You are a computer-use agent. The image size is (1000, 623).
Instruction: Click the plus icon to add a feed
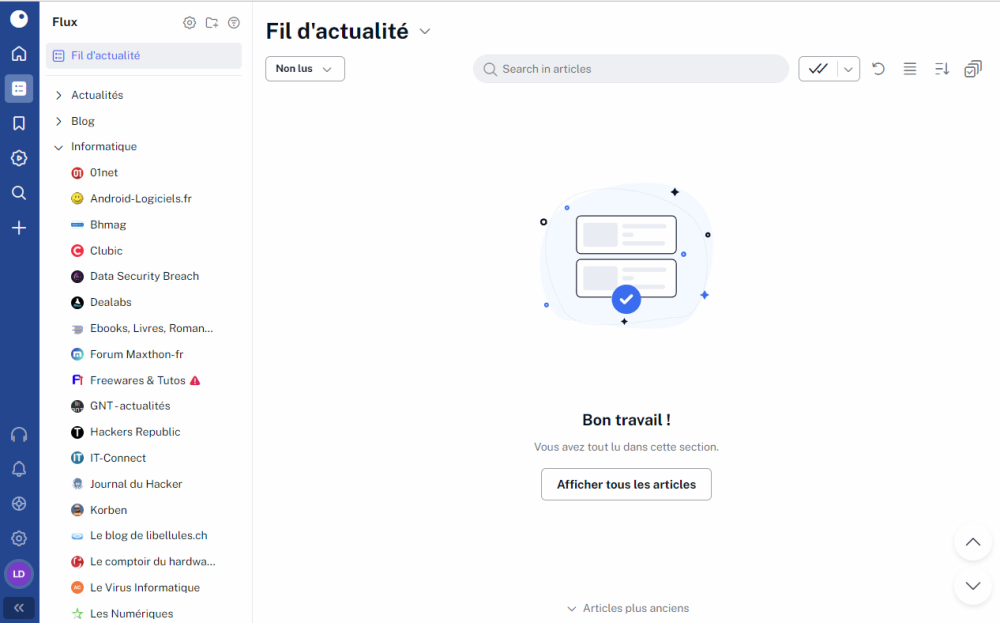(x=19, y=228)
